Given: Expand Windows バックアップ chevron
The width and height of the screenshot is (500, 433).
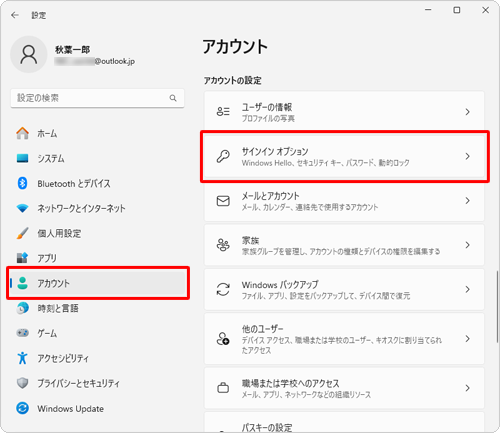Looking at the screenshot, I should [467, 289].
